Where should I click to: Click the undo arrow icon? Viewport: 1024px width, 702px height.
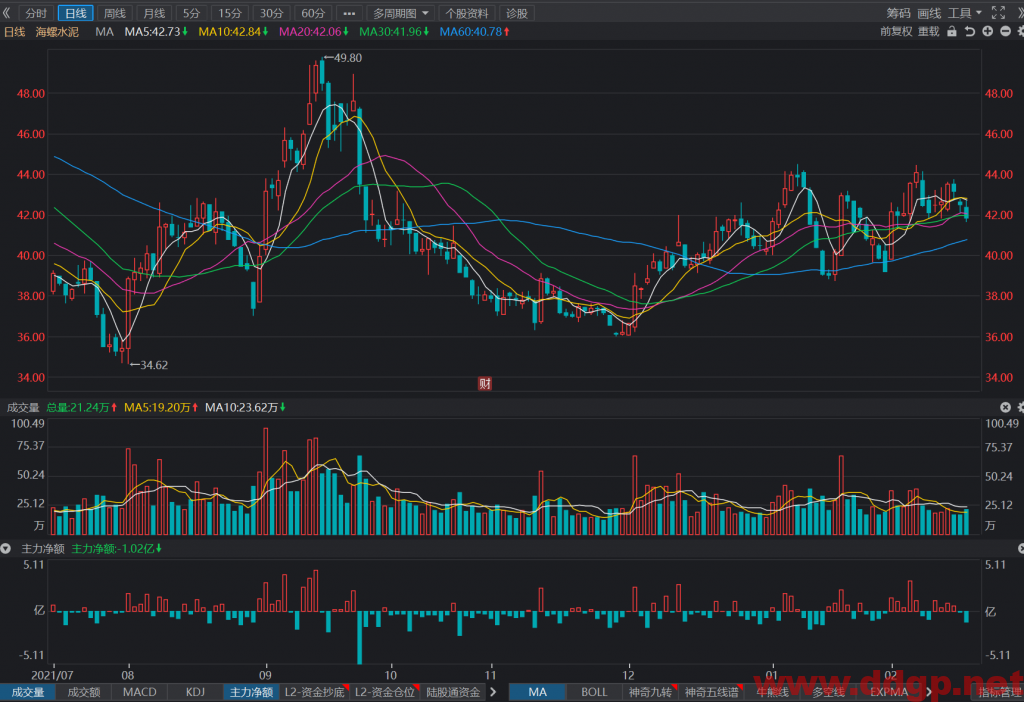[x=970, y=31]
